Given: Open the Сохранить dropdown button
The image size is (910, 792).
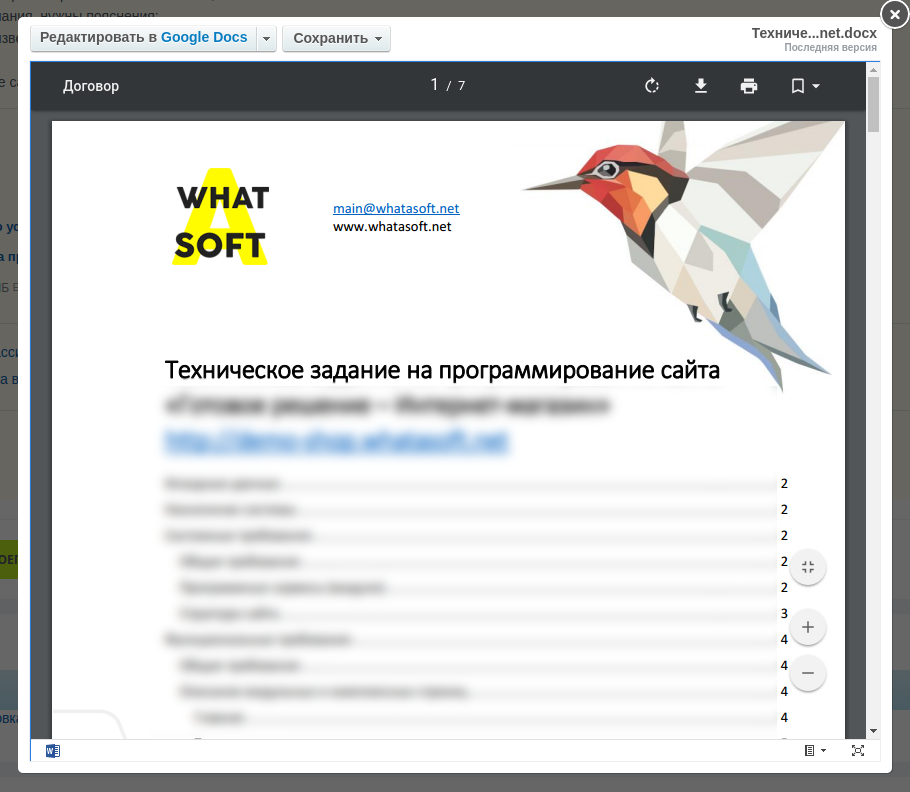Looking at the screenshot, I should point(336,39).
